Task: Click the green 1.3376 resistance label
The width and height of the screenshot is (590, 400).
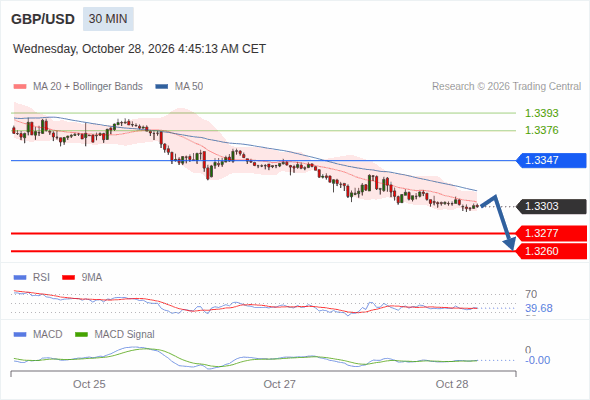Action: point(541,130)
